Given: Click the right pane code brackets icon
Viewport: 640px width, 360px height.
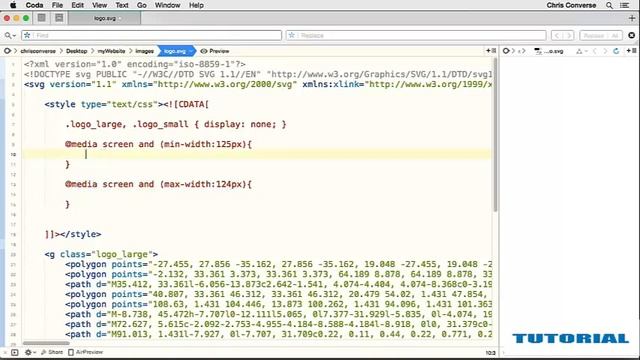Looking at the screenshot, I should coord(521,51).
